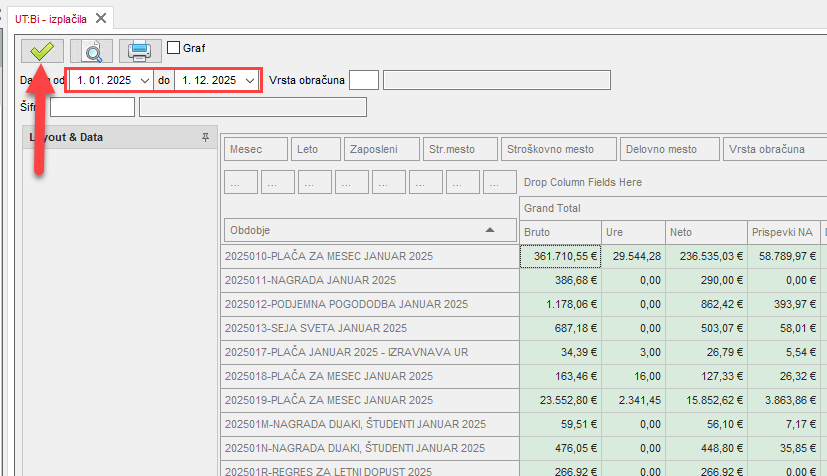Image resolution: width=827 pixels, height=476 pixels.
Task: Toggle sort arrow on Obdobje field
Action: 489,230
